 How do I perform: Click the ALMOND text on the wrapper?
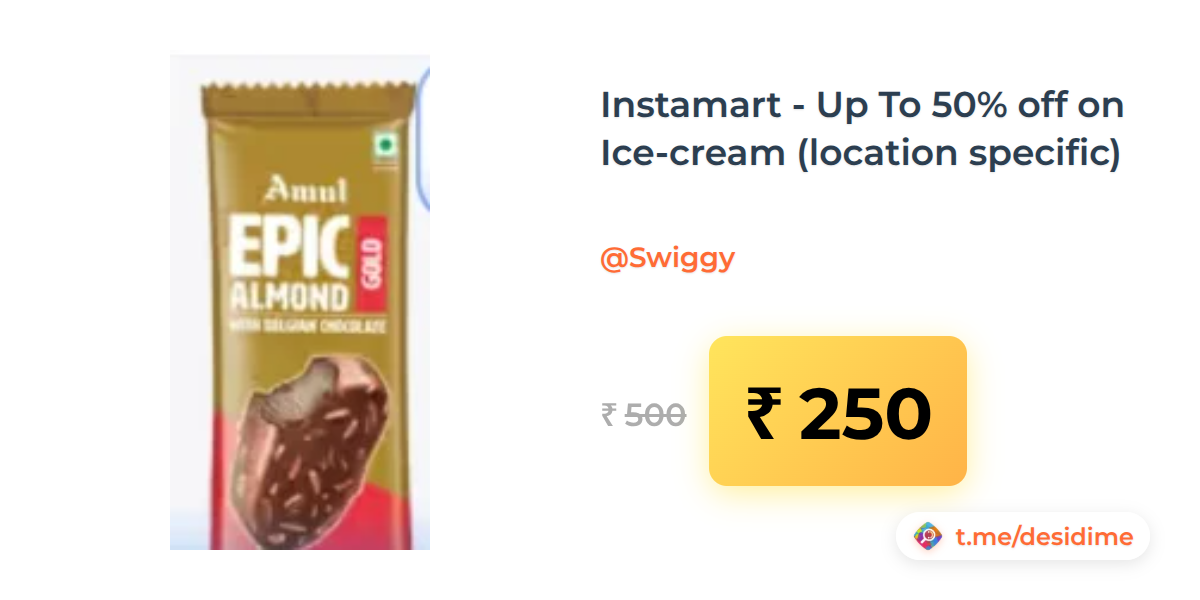click(x=290, y=296)
